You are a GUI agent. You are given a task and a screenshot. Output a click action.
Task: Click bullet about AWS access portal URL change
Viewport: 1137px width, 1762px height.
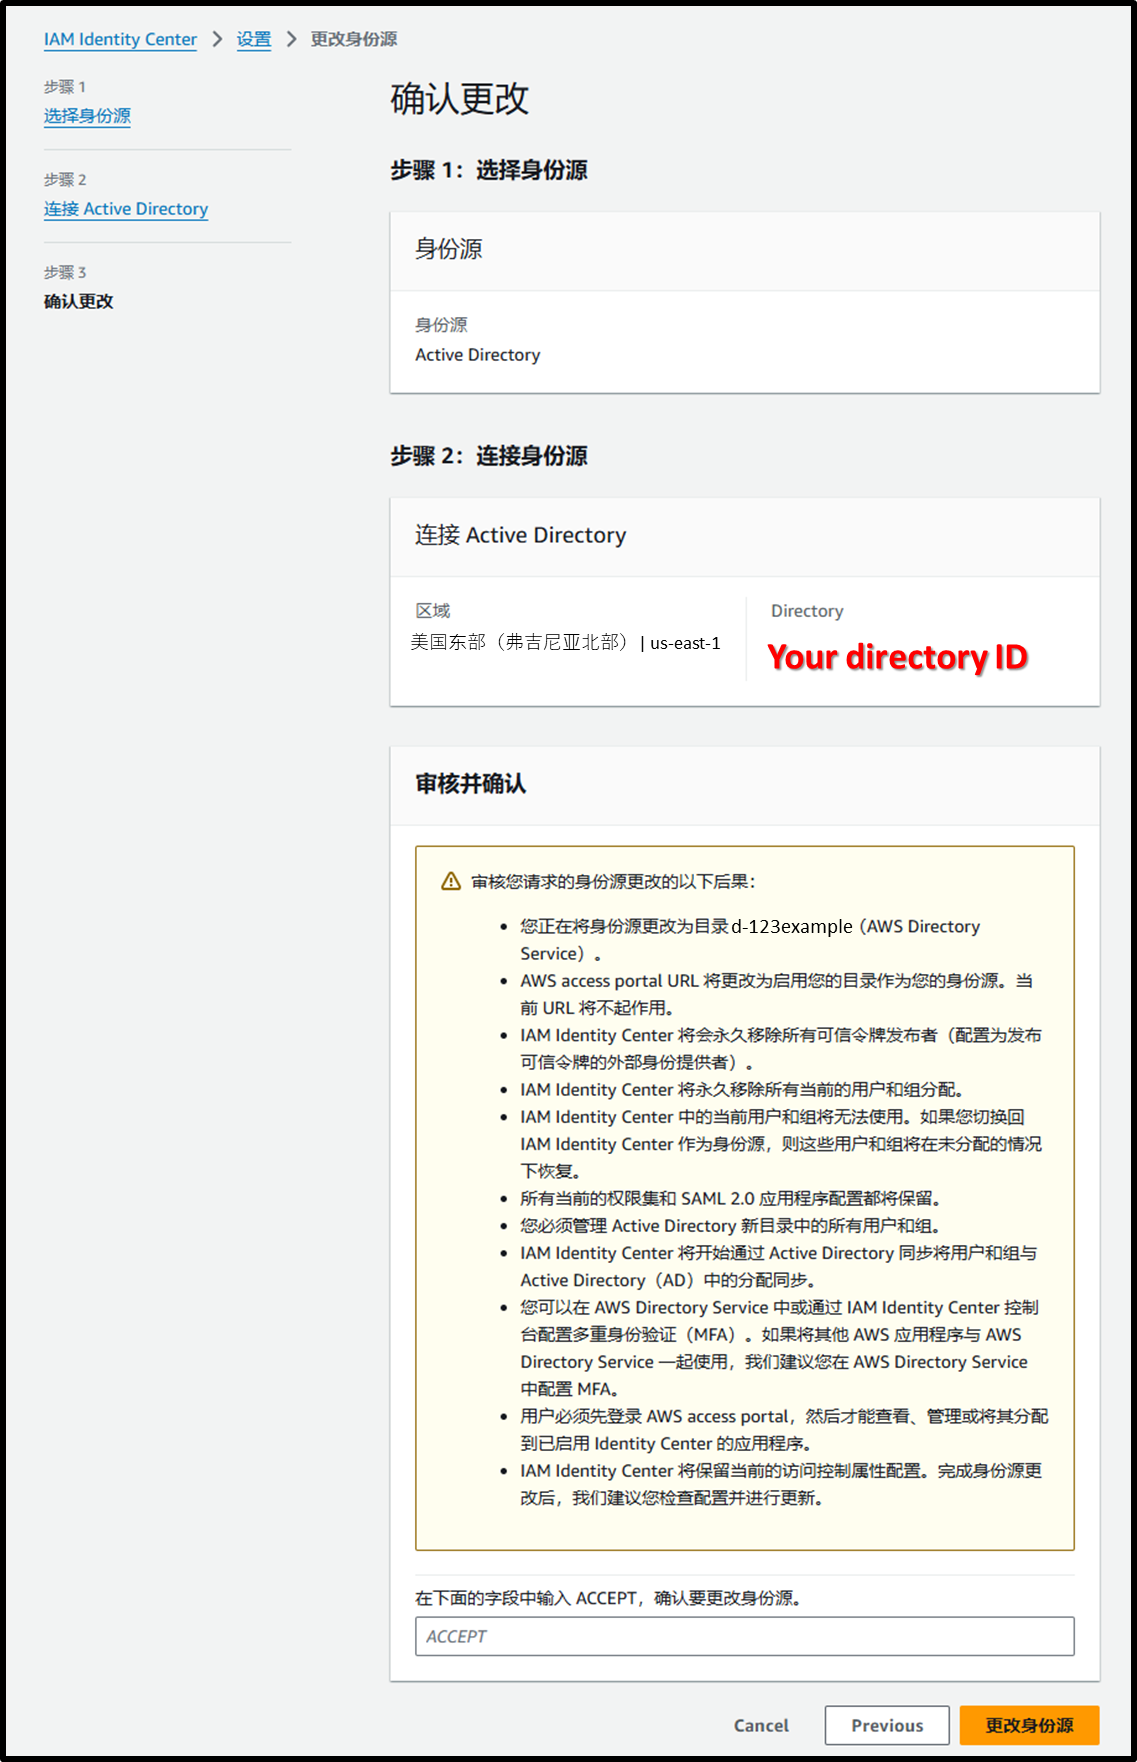point(777,994)
